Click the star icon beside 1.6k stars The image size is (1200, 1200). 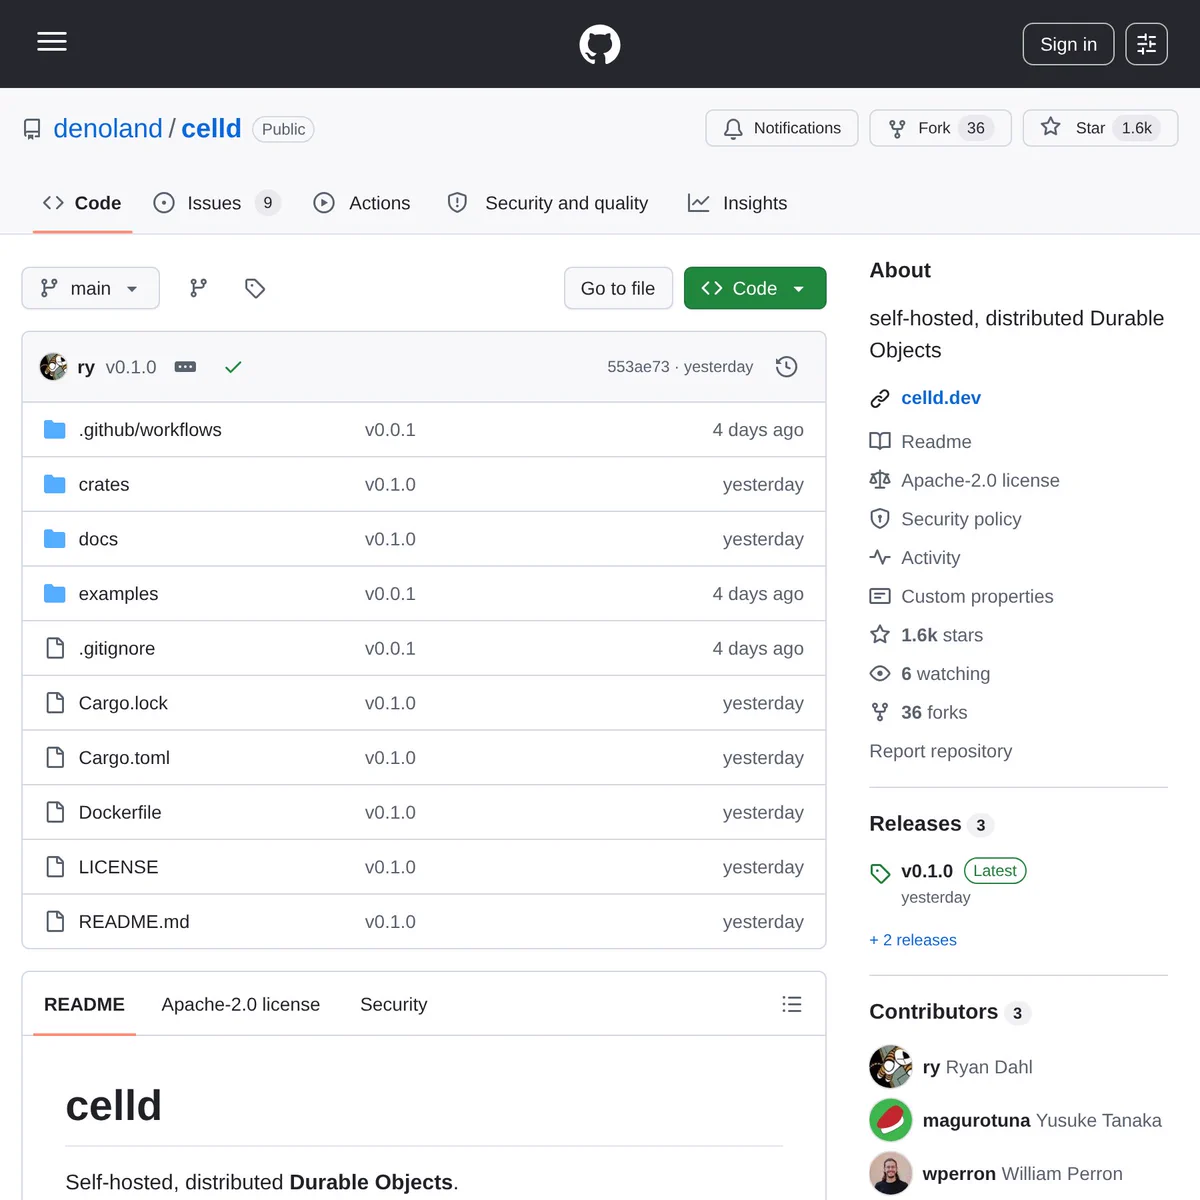(880, 635)
